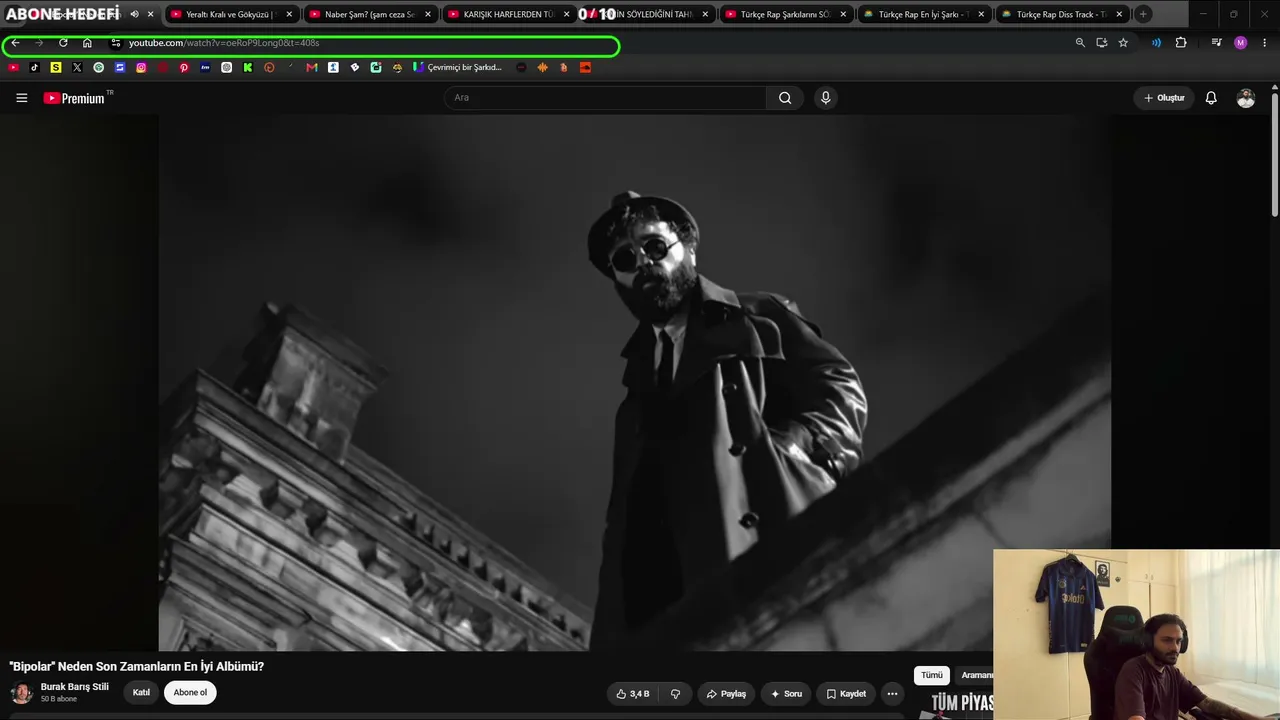This screenshot has height=720, width=1280.
Task: Open the green Kick bookmark
Action: click(248, 67)
